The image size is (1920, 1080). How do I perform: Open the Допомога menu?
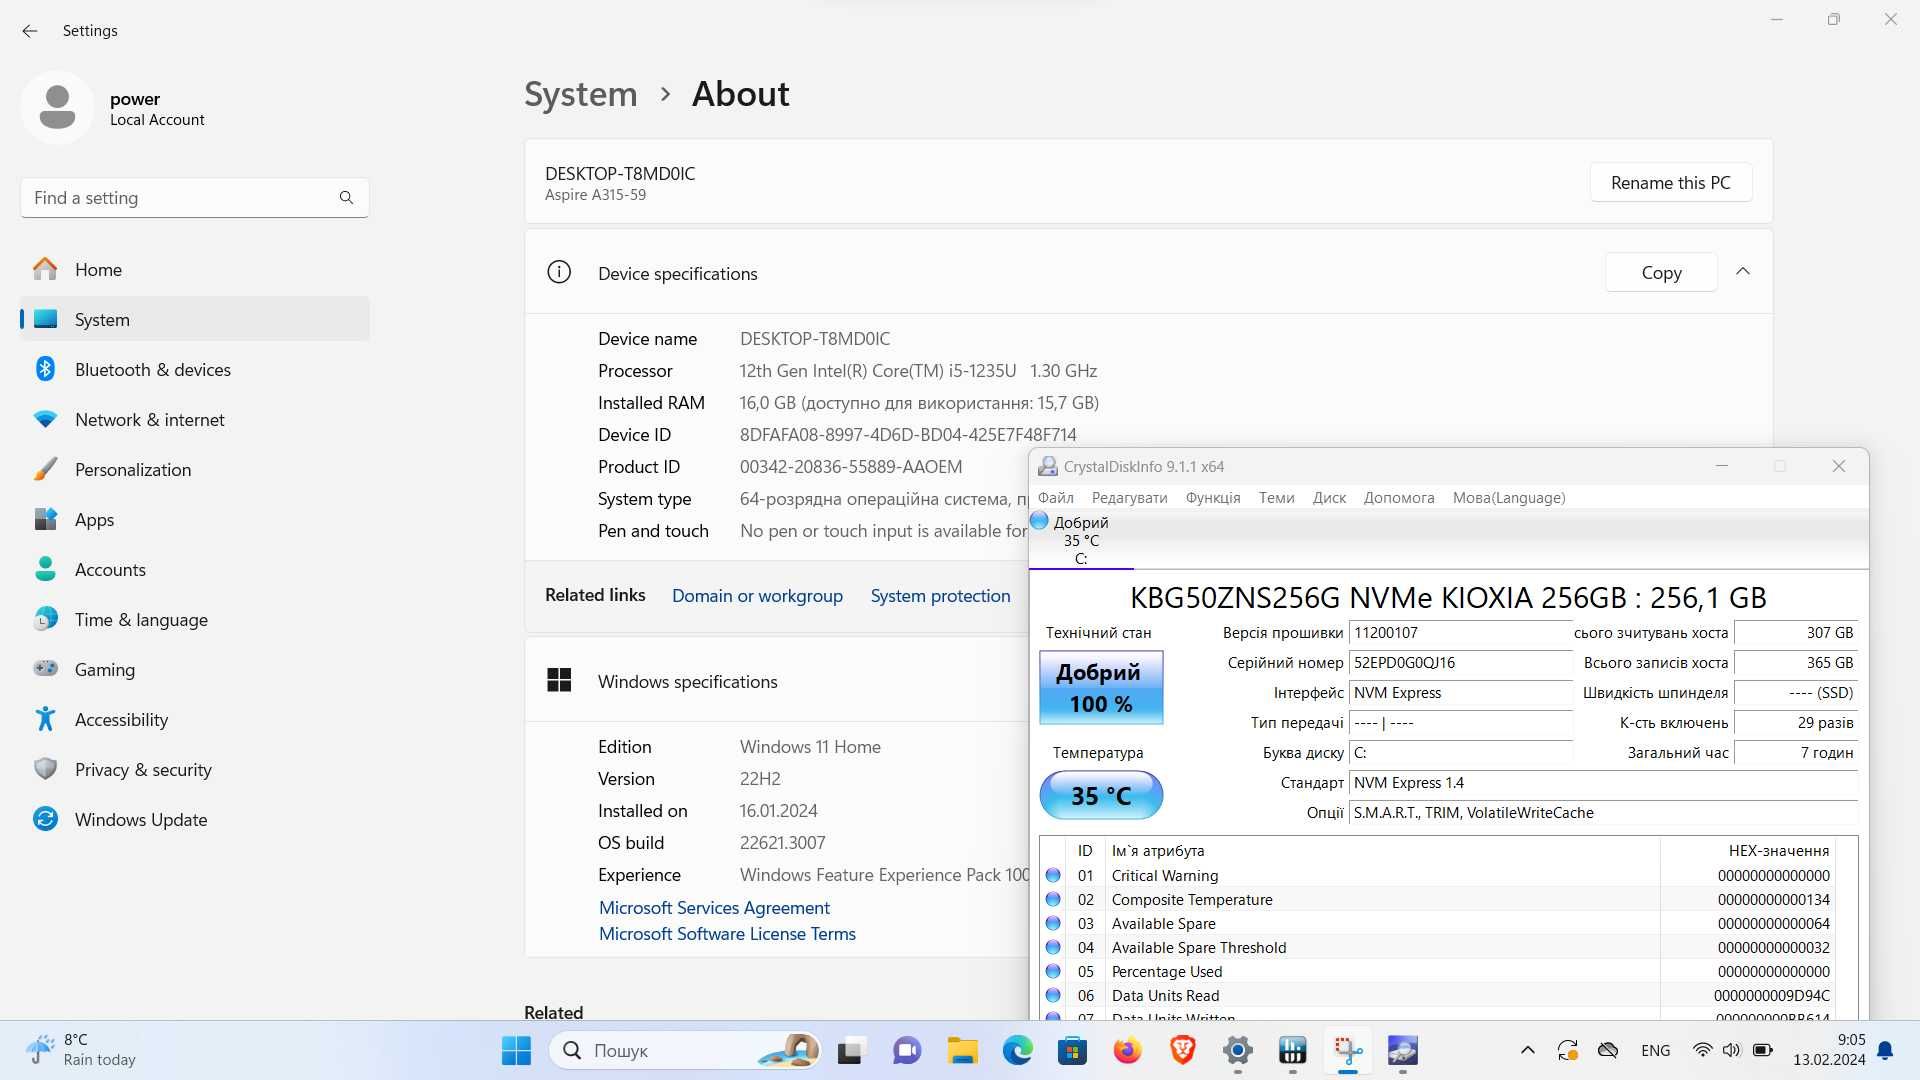(1399, 498)
